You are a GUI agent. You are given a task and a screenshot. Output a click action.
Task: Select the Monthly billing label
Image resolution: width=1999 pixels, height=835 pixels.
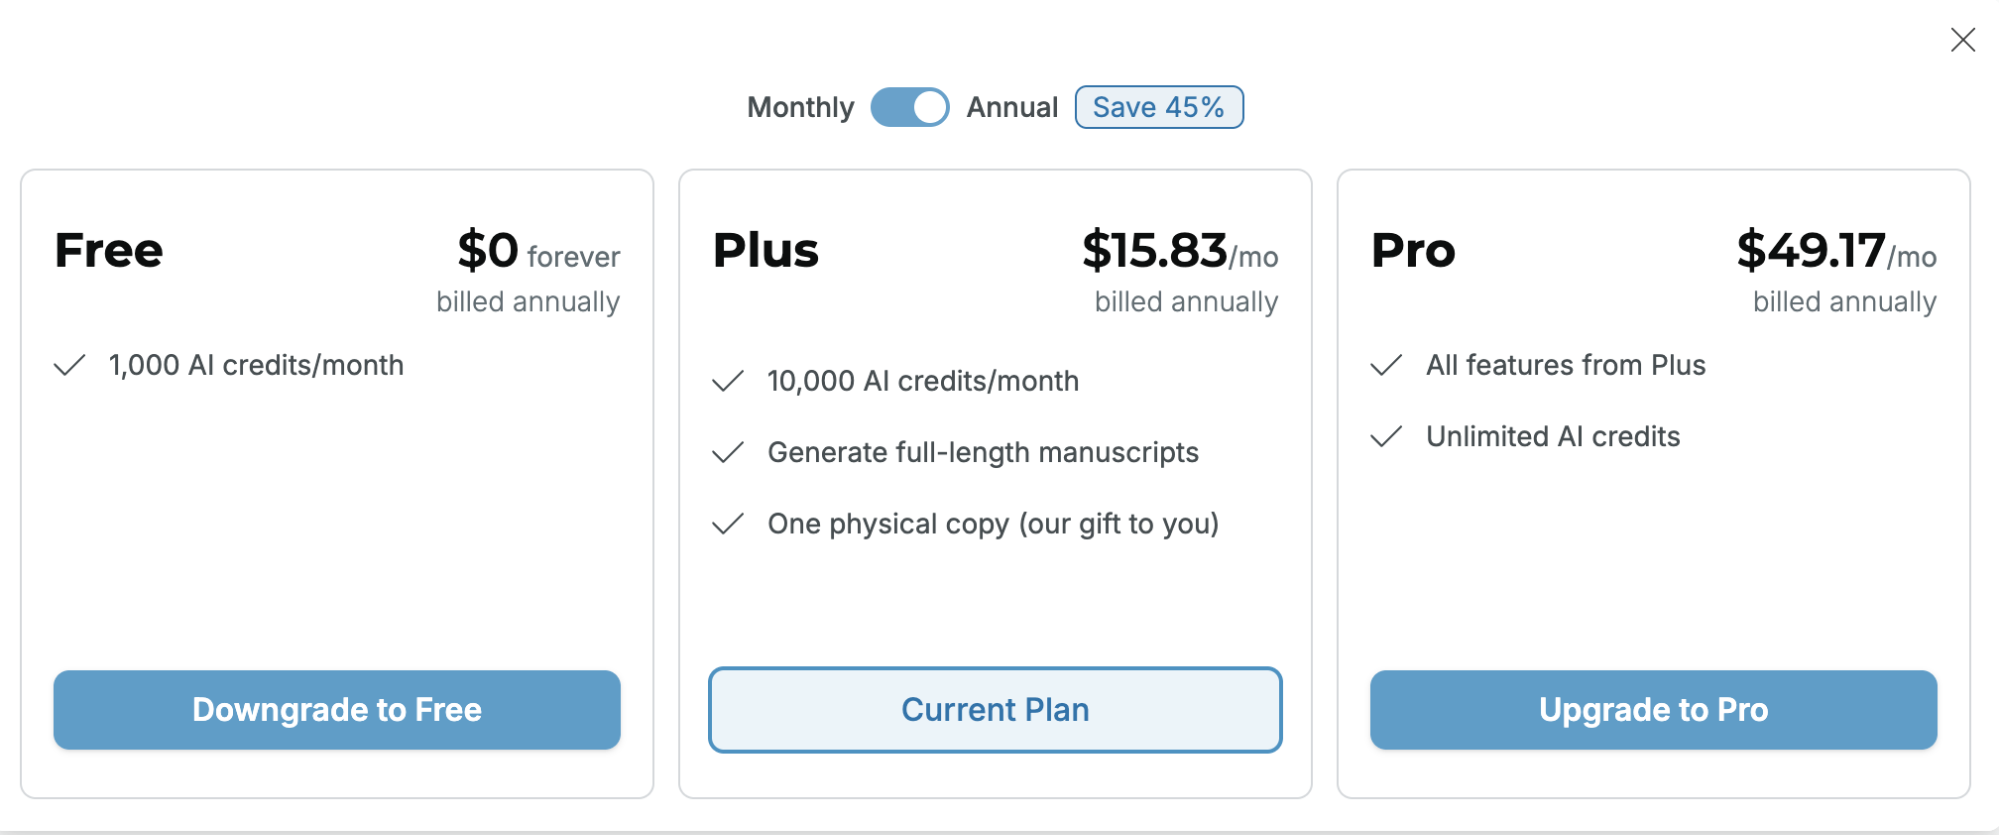[800, 107]
